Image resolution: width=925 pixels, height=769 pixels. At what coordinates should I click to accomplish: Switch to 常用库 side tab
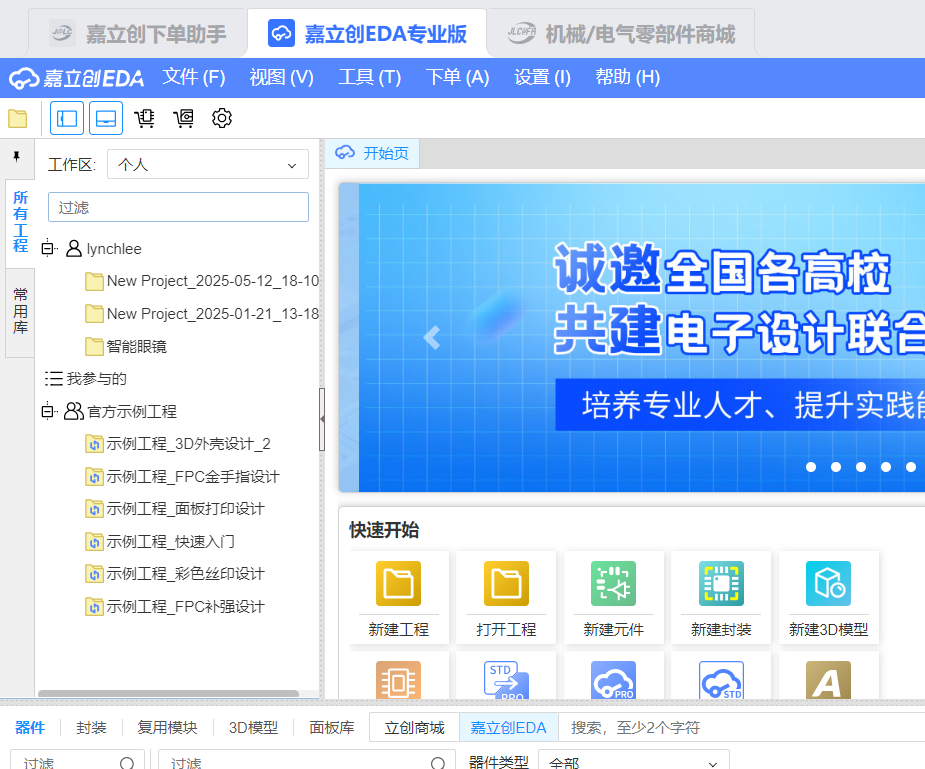pyautogui.click(x=20, y=311)
